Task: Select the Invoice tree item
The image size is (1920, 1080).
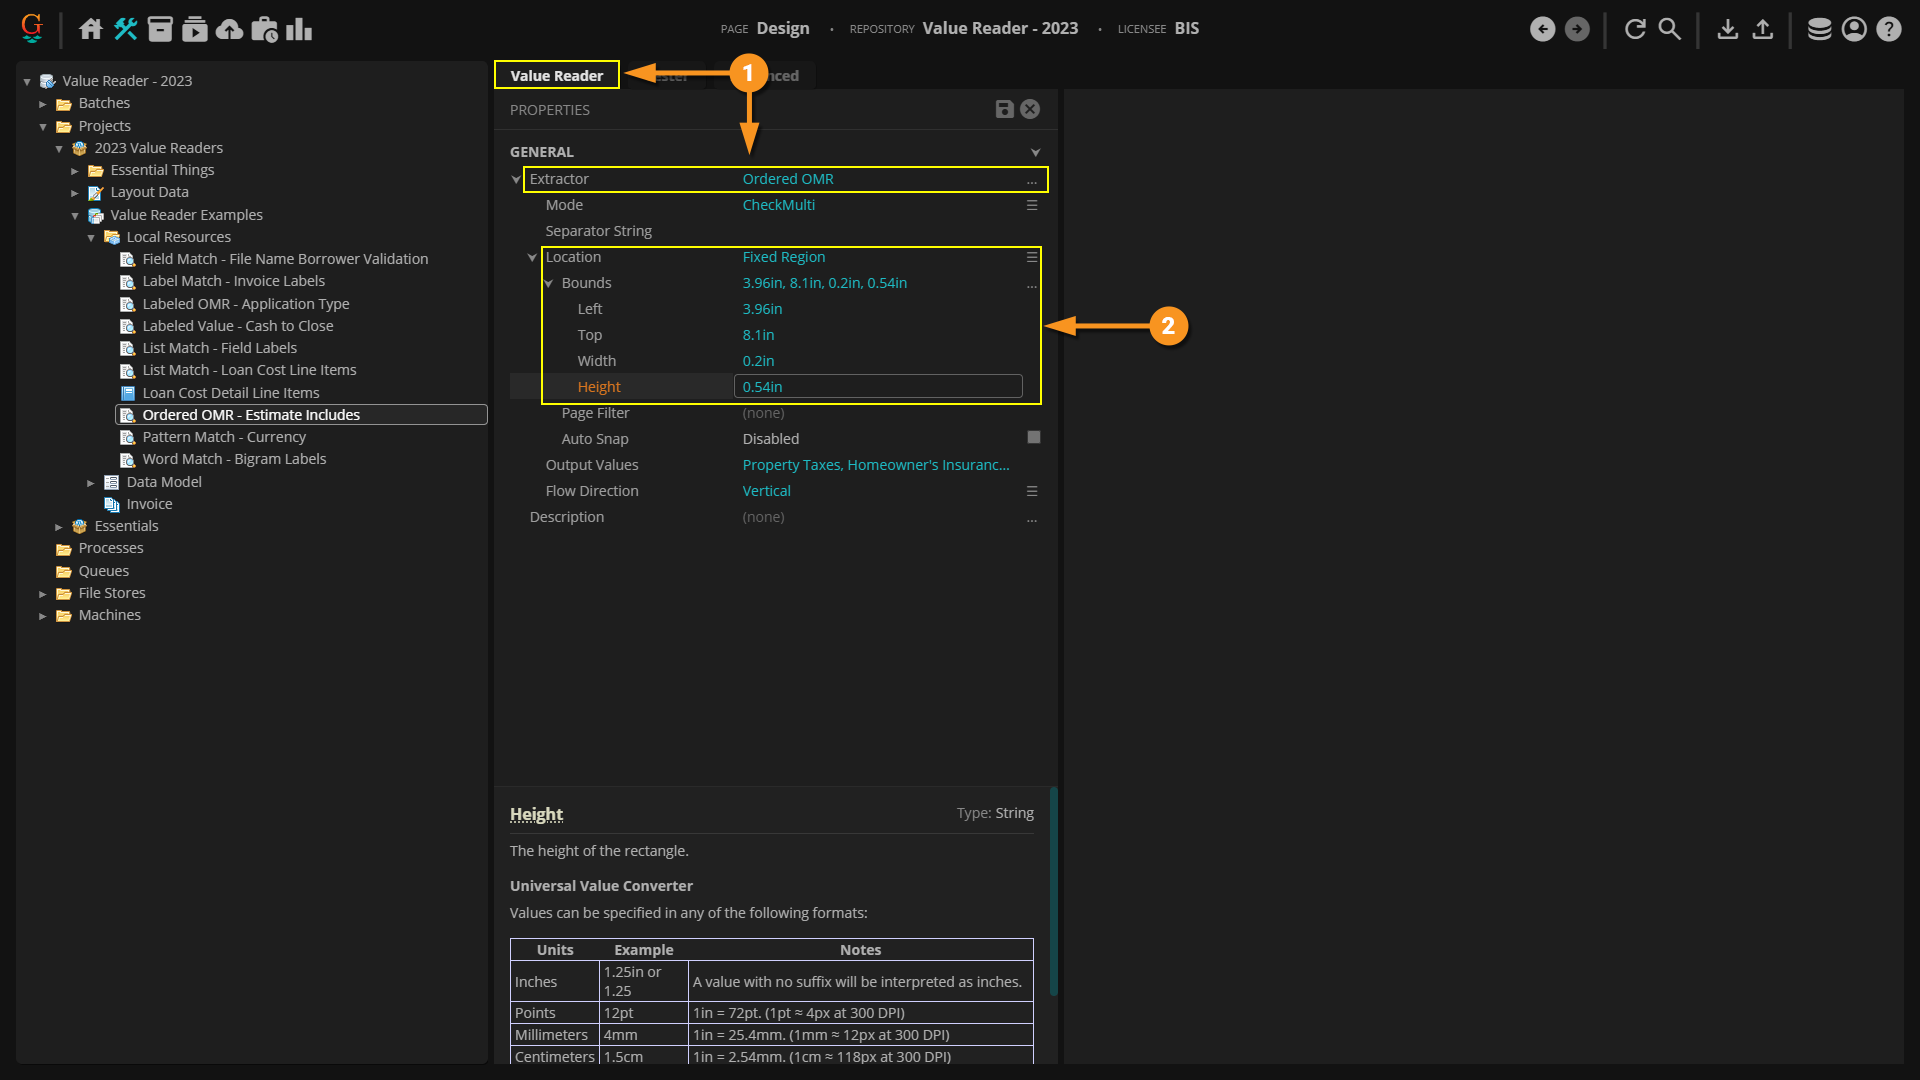Action: coord(149,504)
